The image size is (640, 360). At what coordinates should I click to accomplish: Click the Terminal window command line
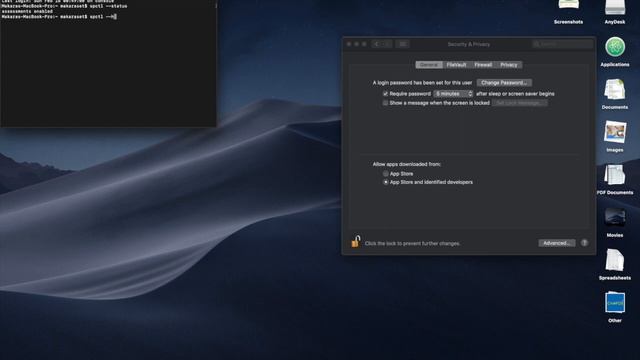pyautogui.click(x=59, y=17)
